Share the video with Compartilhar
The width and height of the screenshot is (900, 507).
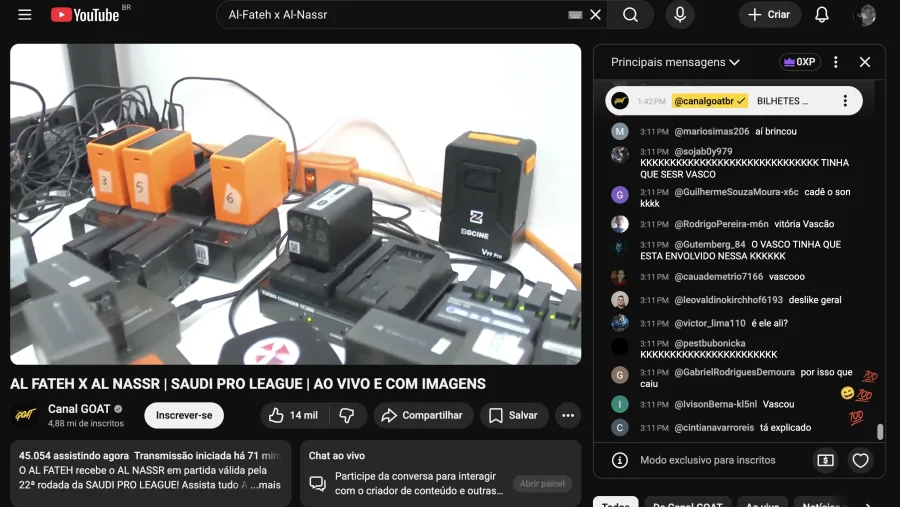[423, 415]
